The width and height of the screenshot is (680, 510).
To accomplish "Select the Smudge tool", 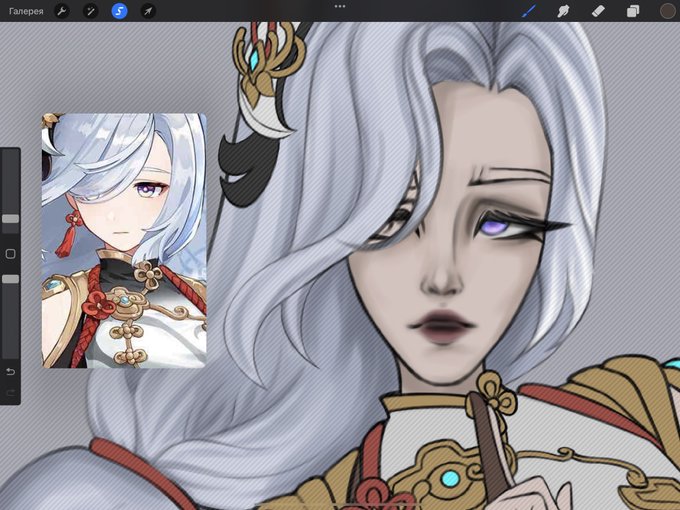I will point(563,11).
